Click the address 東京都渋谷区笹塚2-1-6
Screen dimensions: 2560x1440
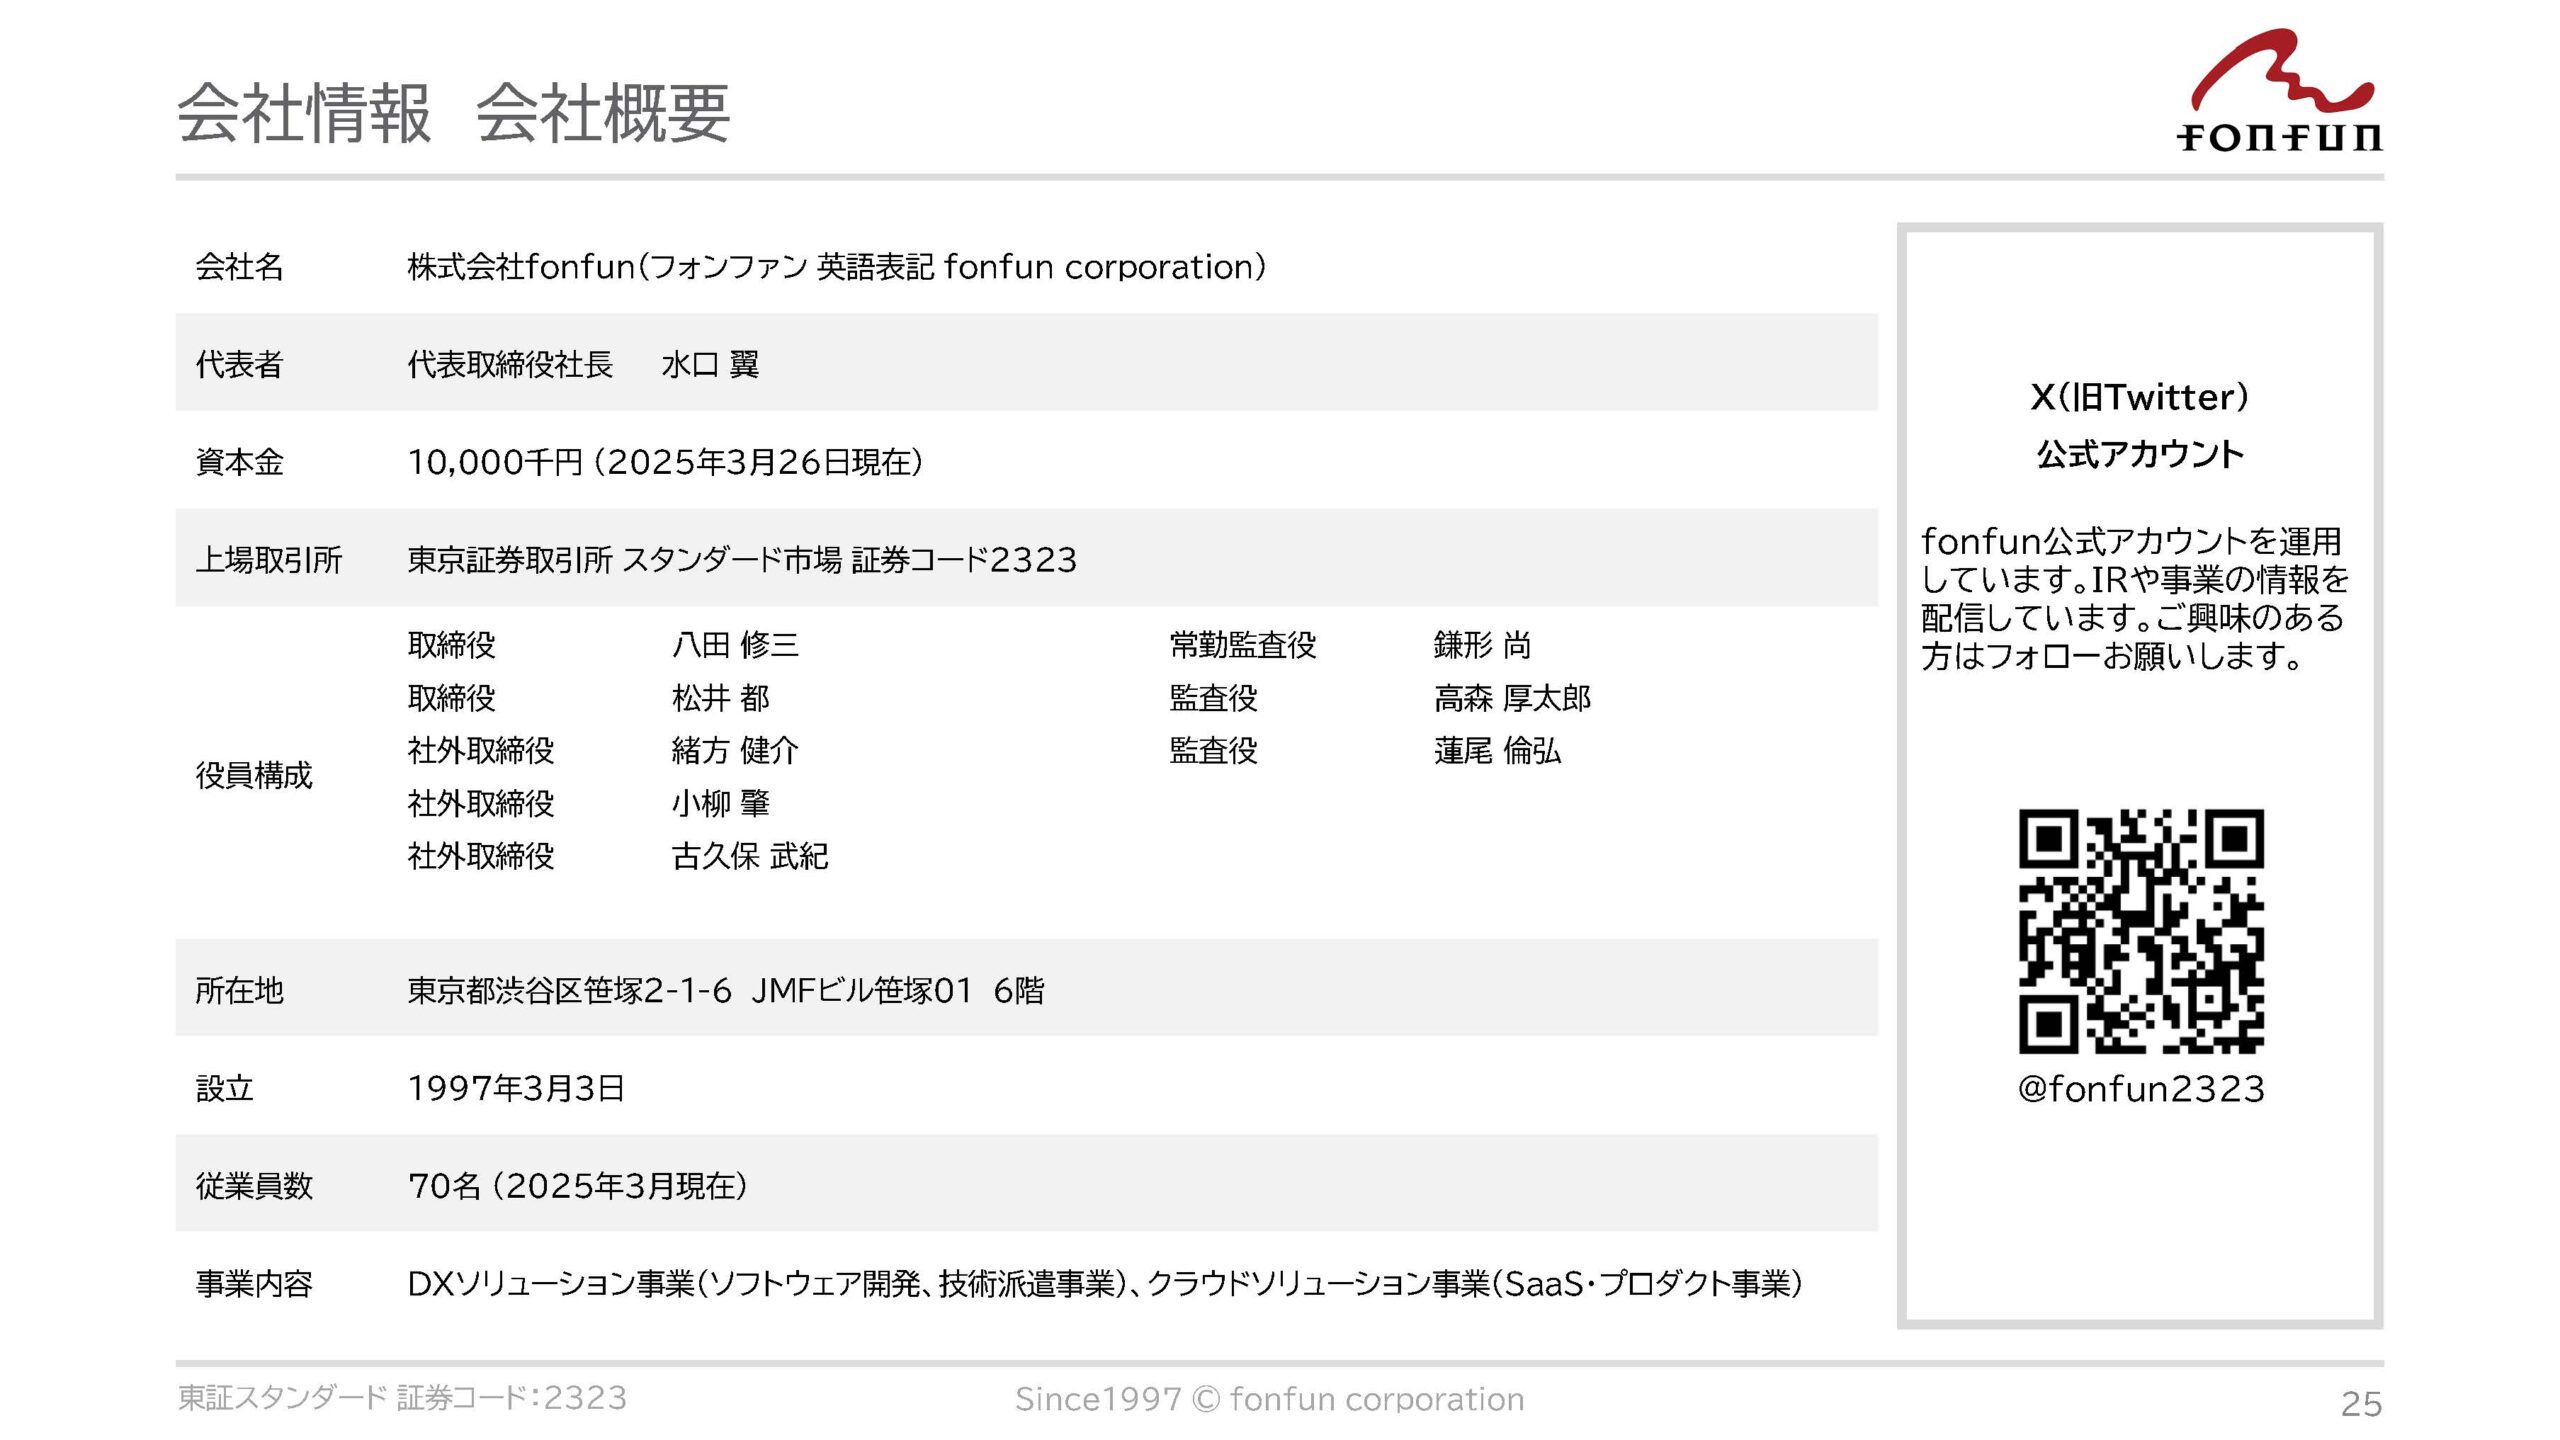[x=569, y=990]
